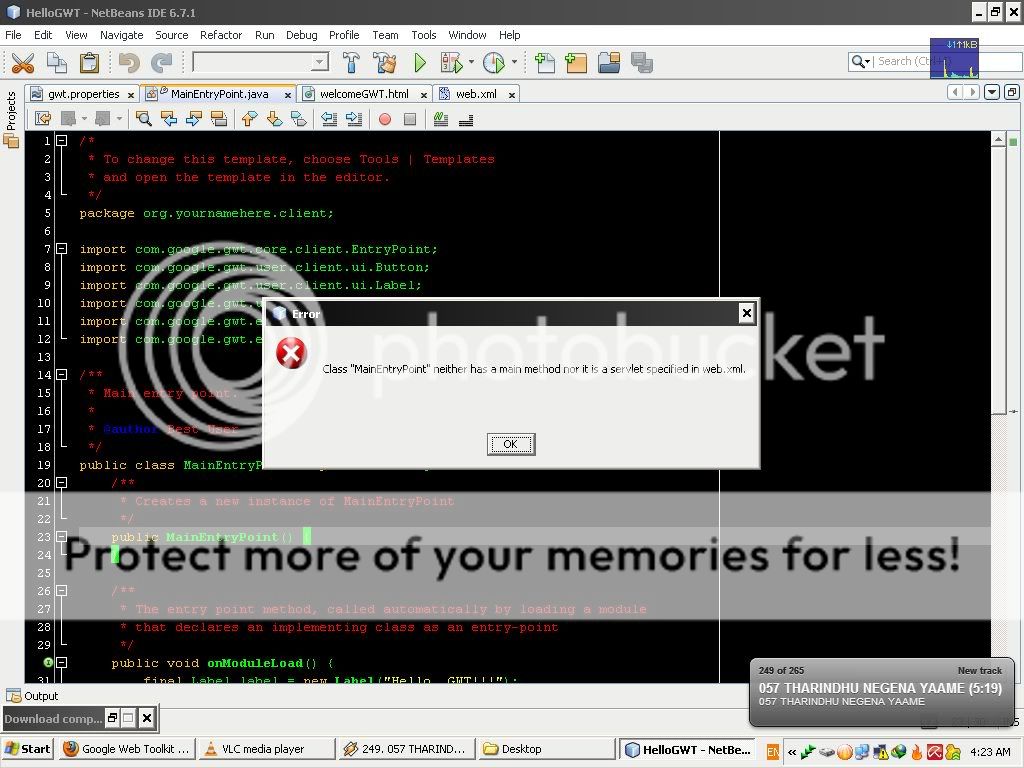This screenshot has width=1024, height=768.
Task: Toggle bookmark in editor toolbar
Action: click(298, 119)
